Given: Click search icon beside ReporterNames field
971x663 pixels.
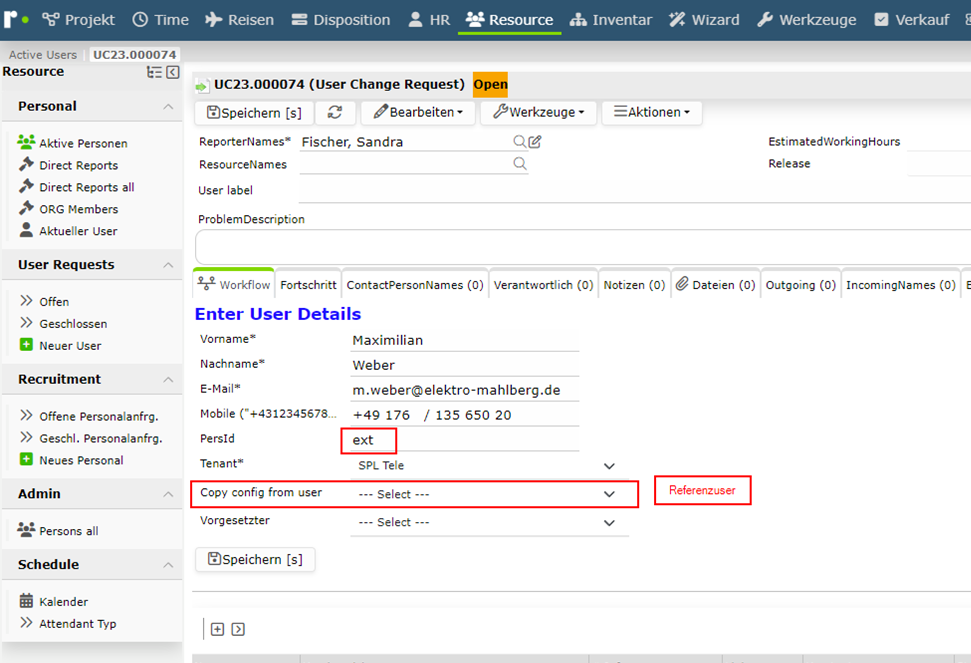Looking at the screenshot, I should tap(520, 142).
